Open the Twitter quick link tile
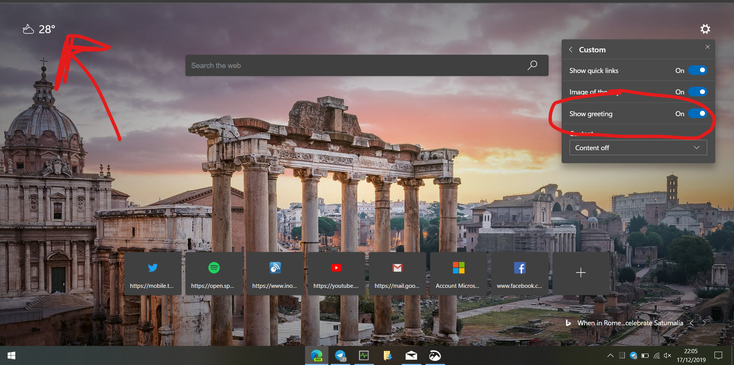The height and width of the screenshot is (365, 734). pos(153,274)
